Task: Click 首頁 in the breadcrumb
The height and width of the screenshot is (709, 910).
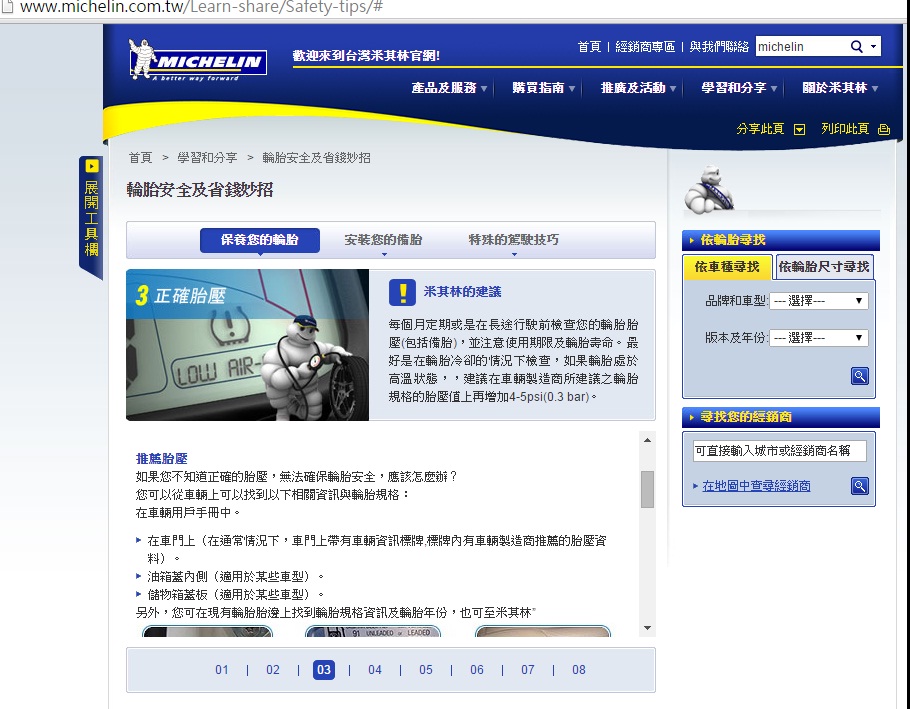Action: pos(140,158)
